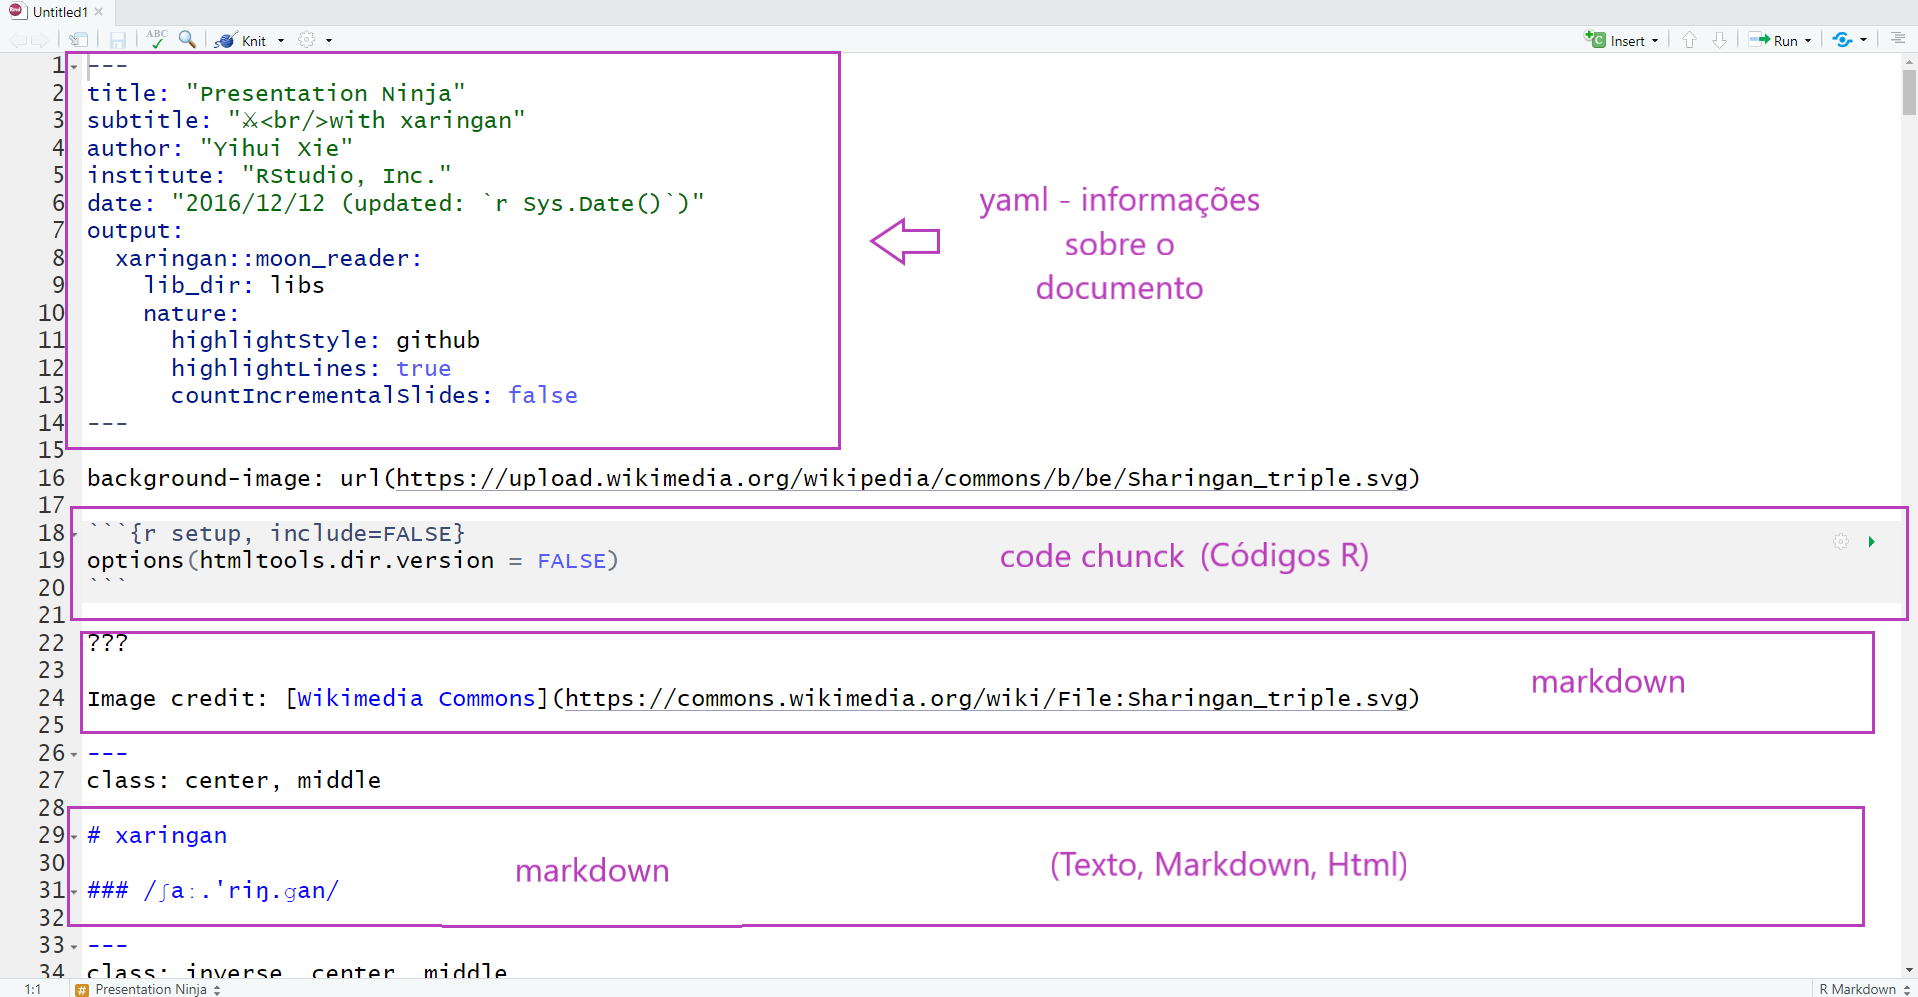Expand the Run dropdown menu

coord(1808,41)
